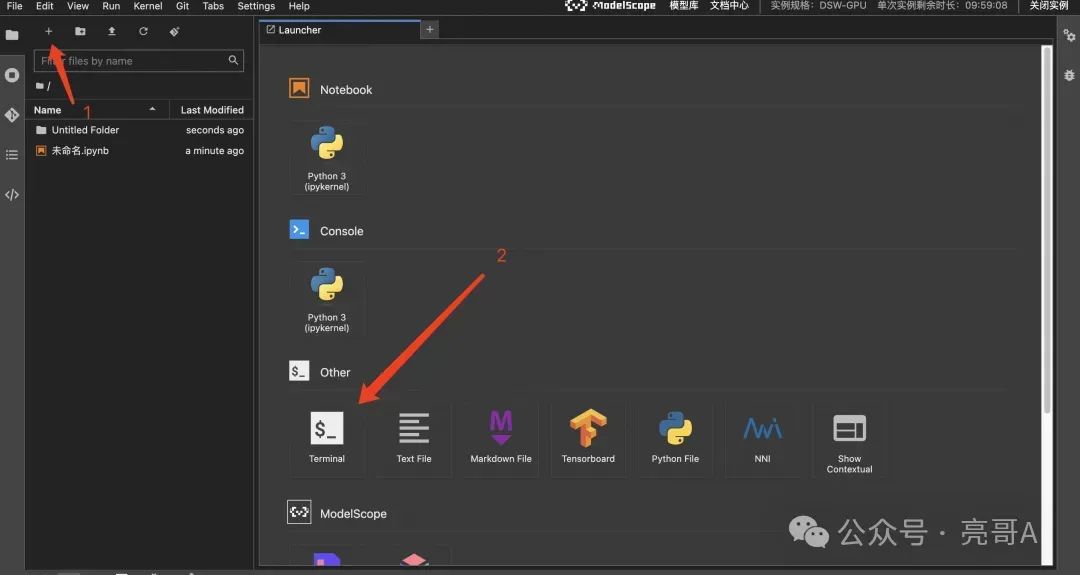Open the 模型库 link
This screenshot has width=1080, height=575.
684,6
